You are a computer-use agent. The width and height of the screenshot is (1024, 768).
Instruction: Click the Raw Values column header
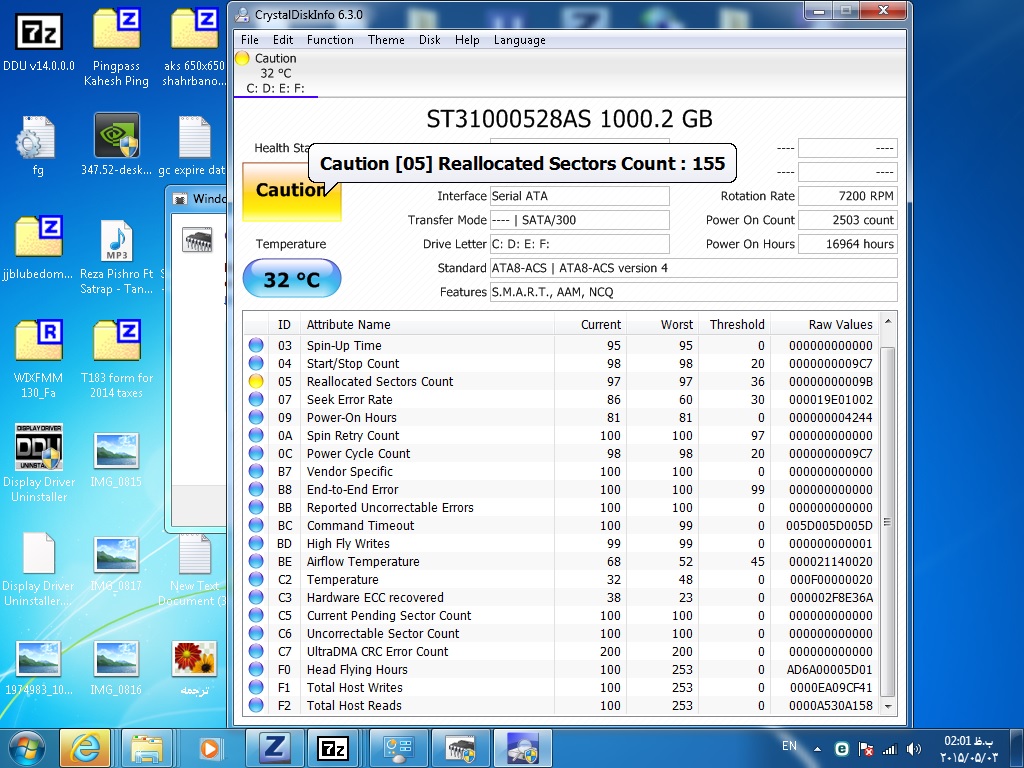click(824, 325)
